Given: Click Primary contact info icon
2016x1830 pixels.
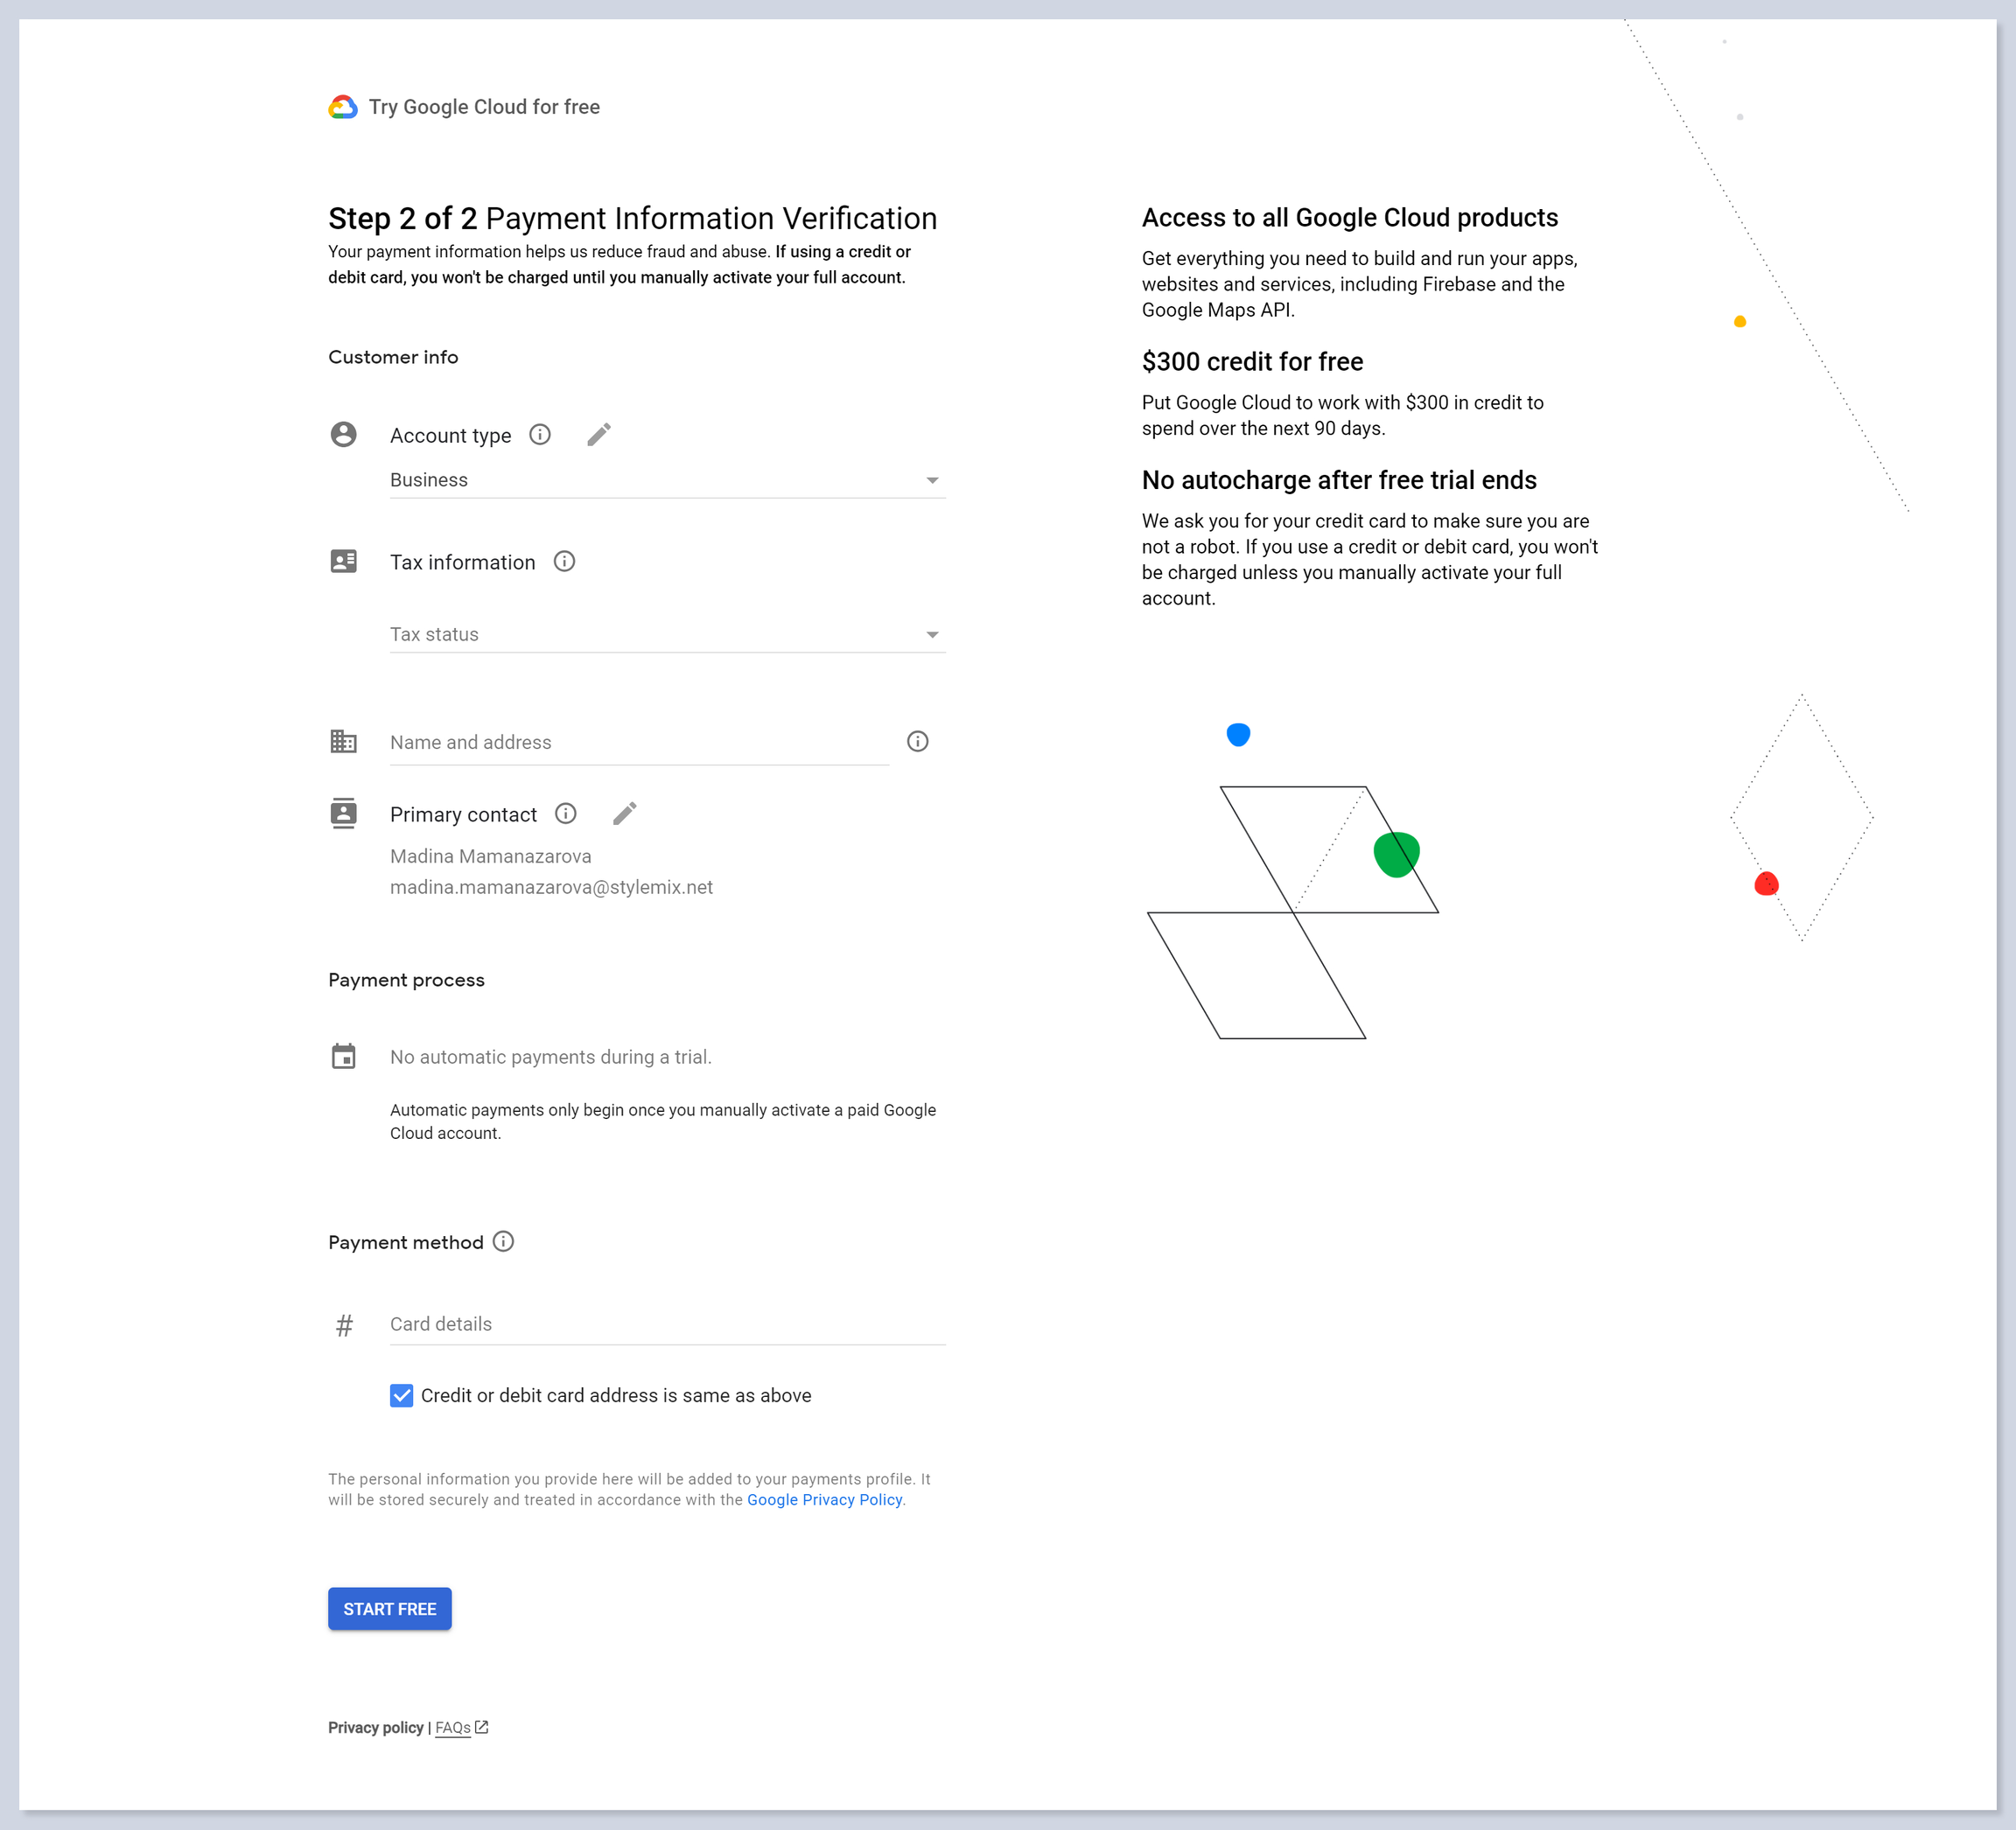Looking at the screenshot, I should [x=566, y=813].
